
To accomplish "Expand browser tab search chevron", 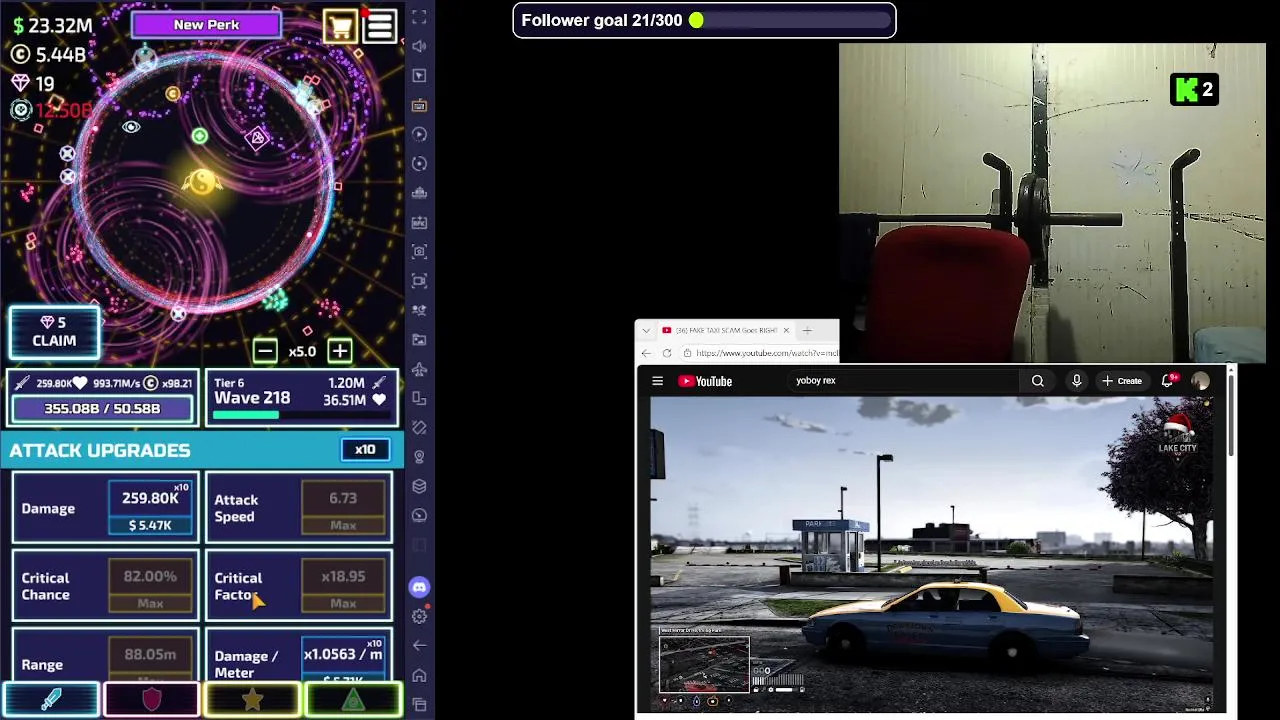I will (x=646, y=330).
